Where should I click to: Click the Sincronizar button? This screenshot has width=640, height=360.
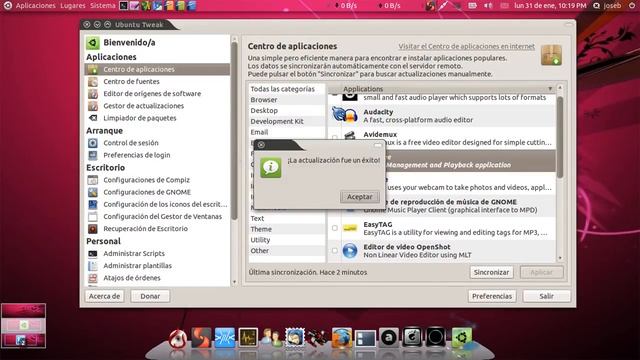click(x=491, y=272)
